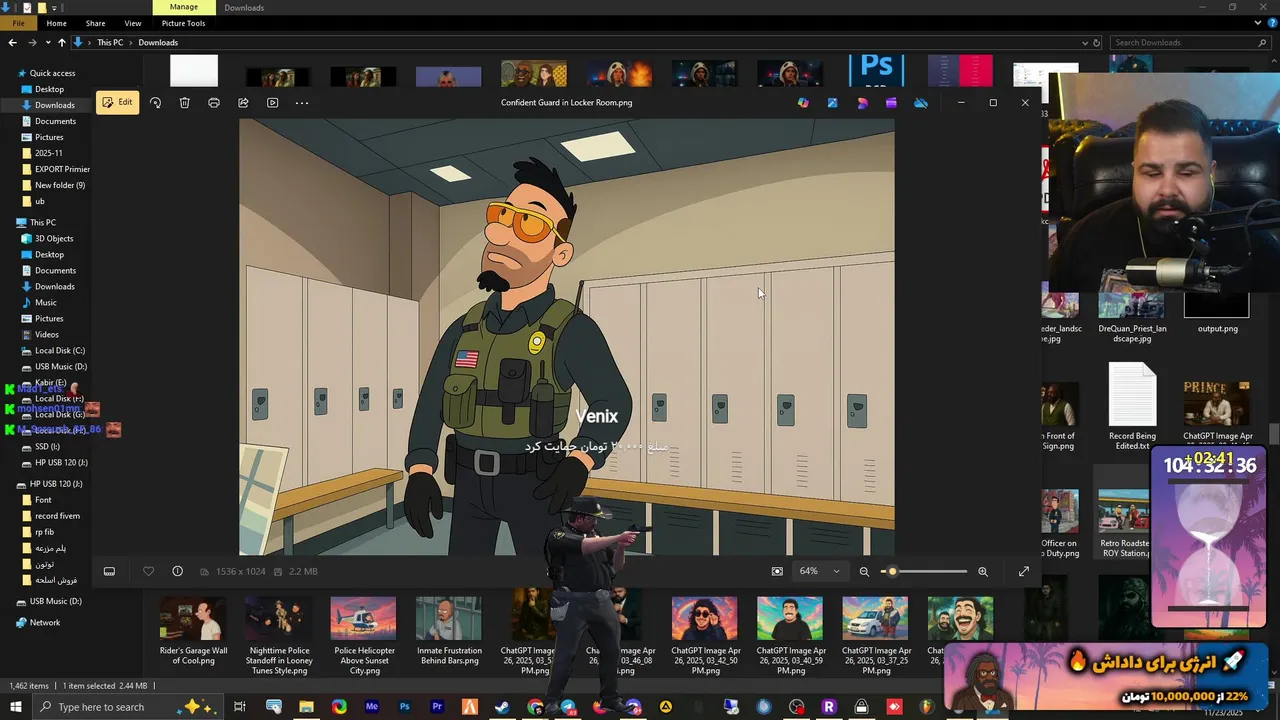Open the Picture Tools tab
Screen dimensions: 1280x720
(183, 23)
